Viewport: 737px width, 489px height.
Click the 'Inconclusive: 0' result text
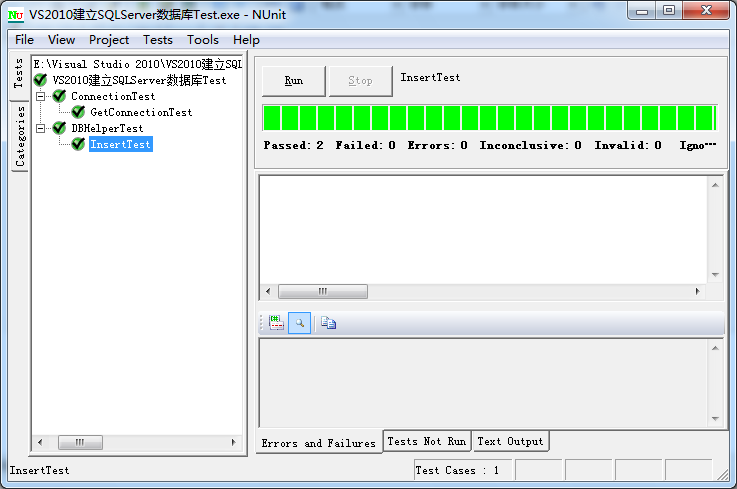530,145
